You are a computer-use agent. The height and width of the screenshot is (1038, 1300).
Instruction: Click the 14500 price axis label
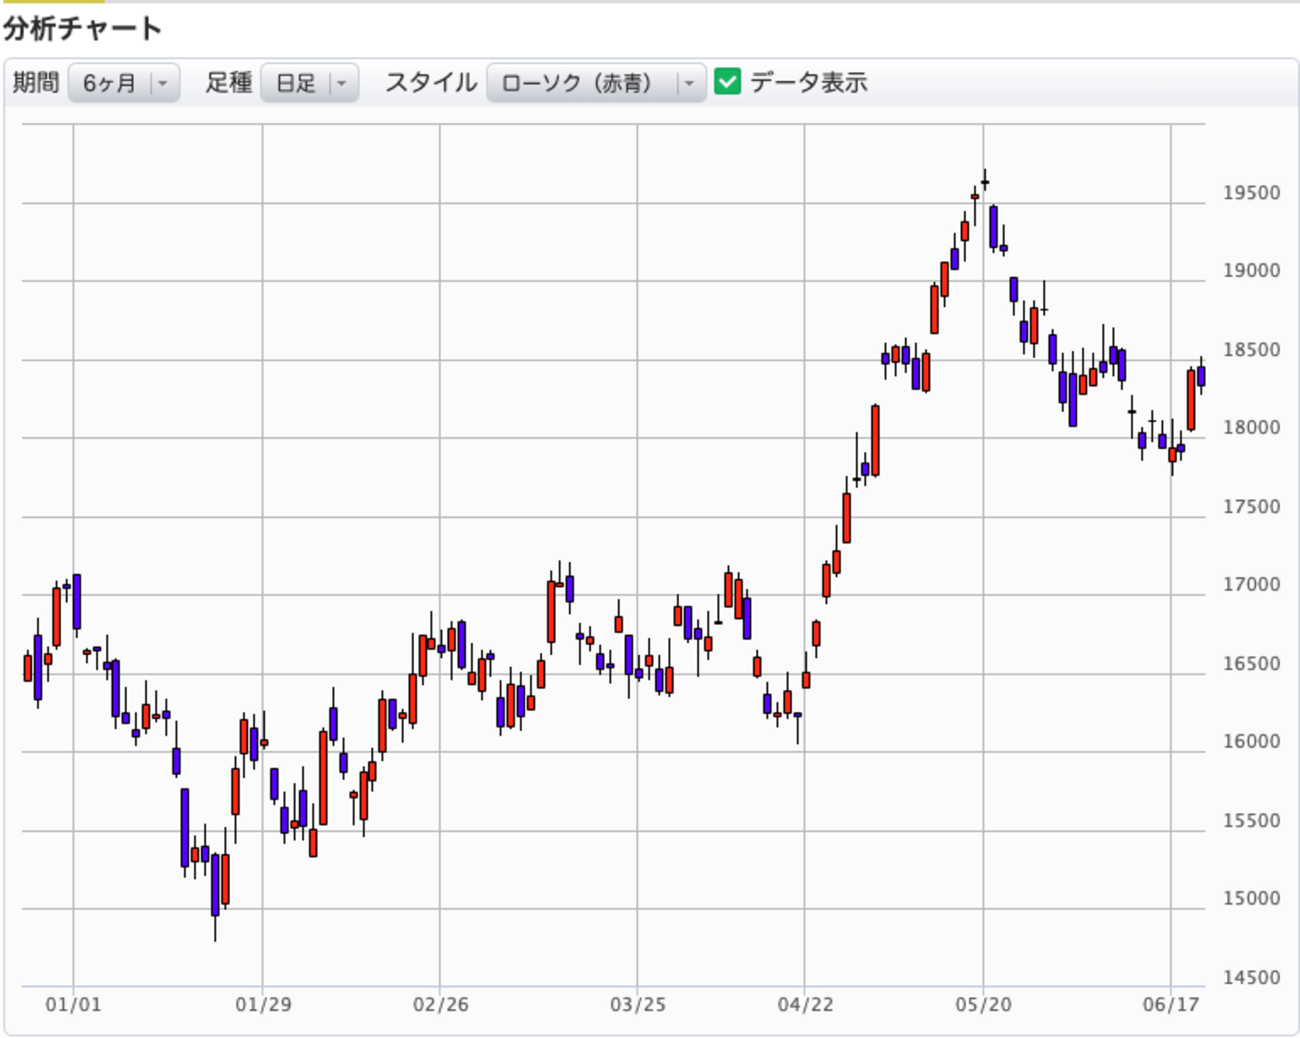click(x=1251, y=977)
